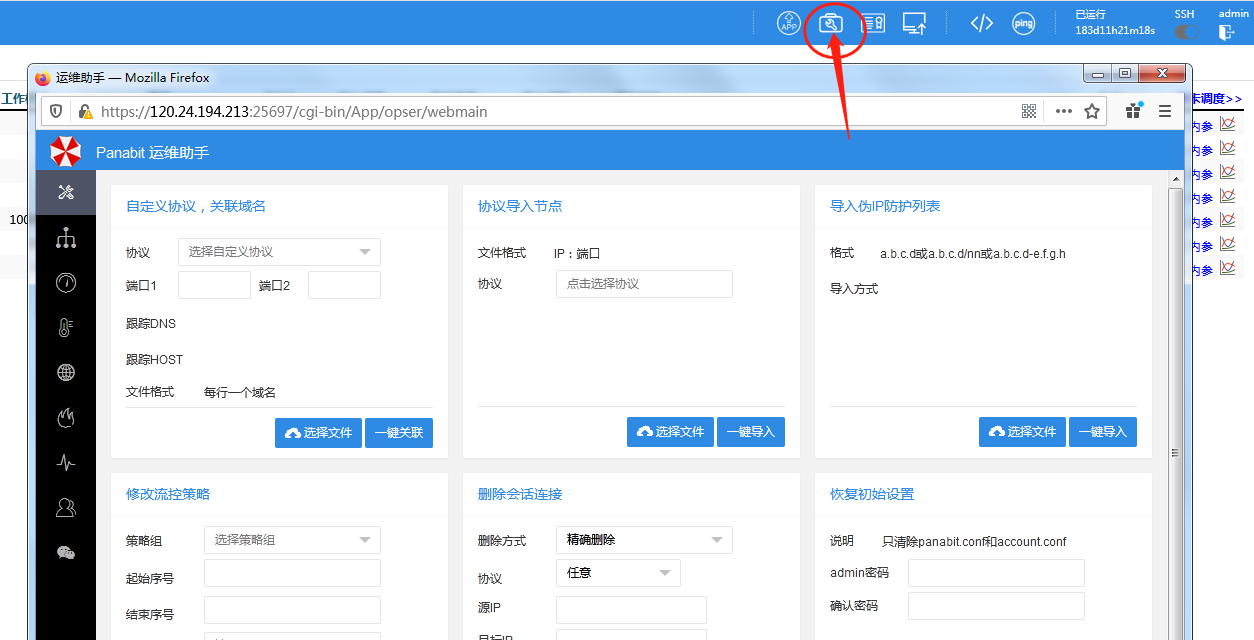The height and width of the screenshot is (640, 1254).
Task: Click the globe icon in left sidebar
Action: (66, 373)
